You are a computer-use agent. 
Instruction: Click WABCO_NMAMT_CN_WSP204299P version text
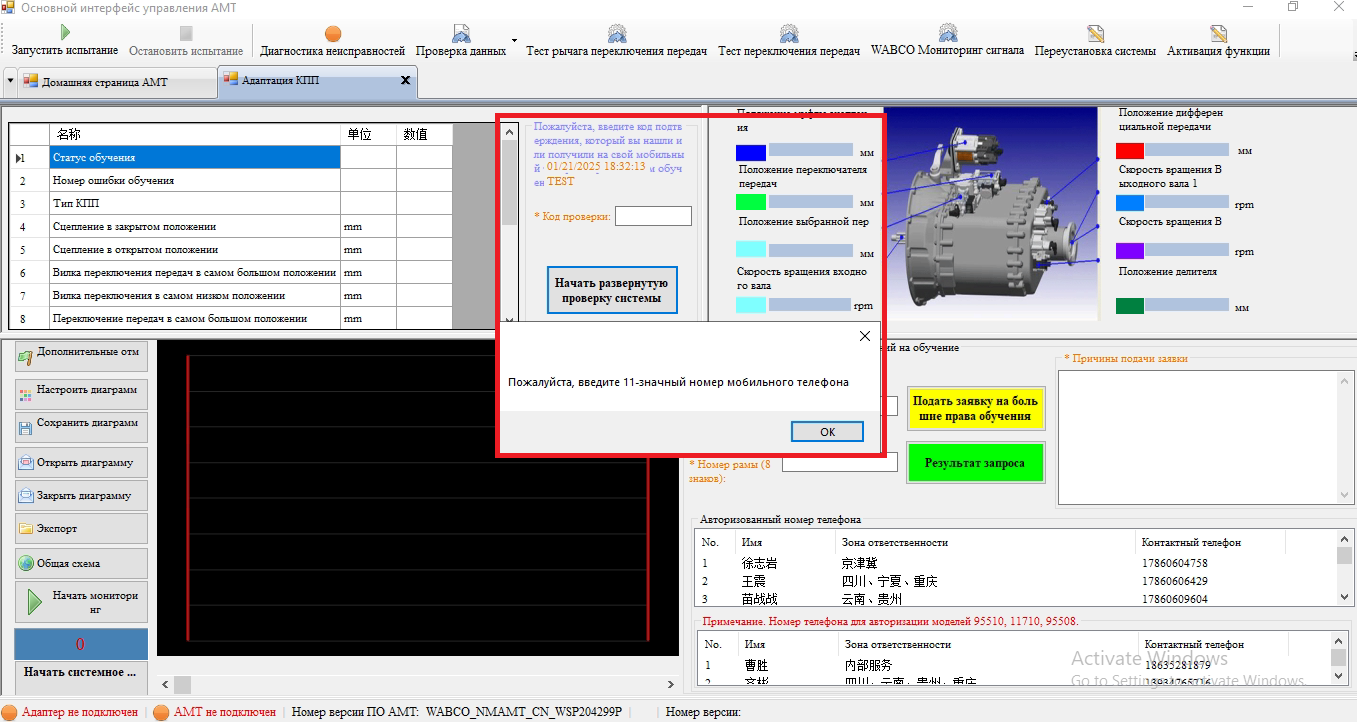[524, 712]
